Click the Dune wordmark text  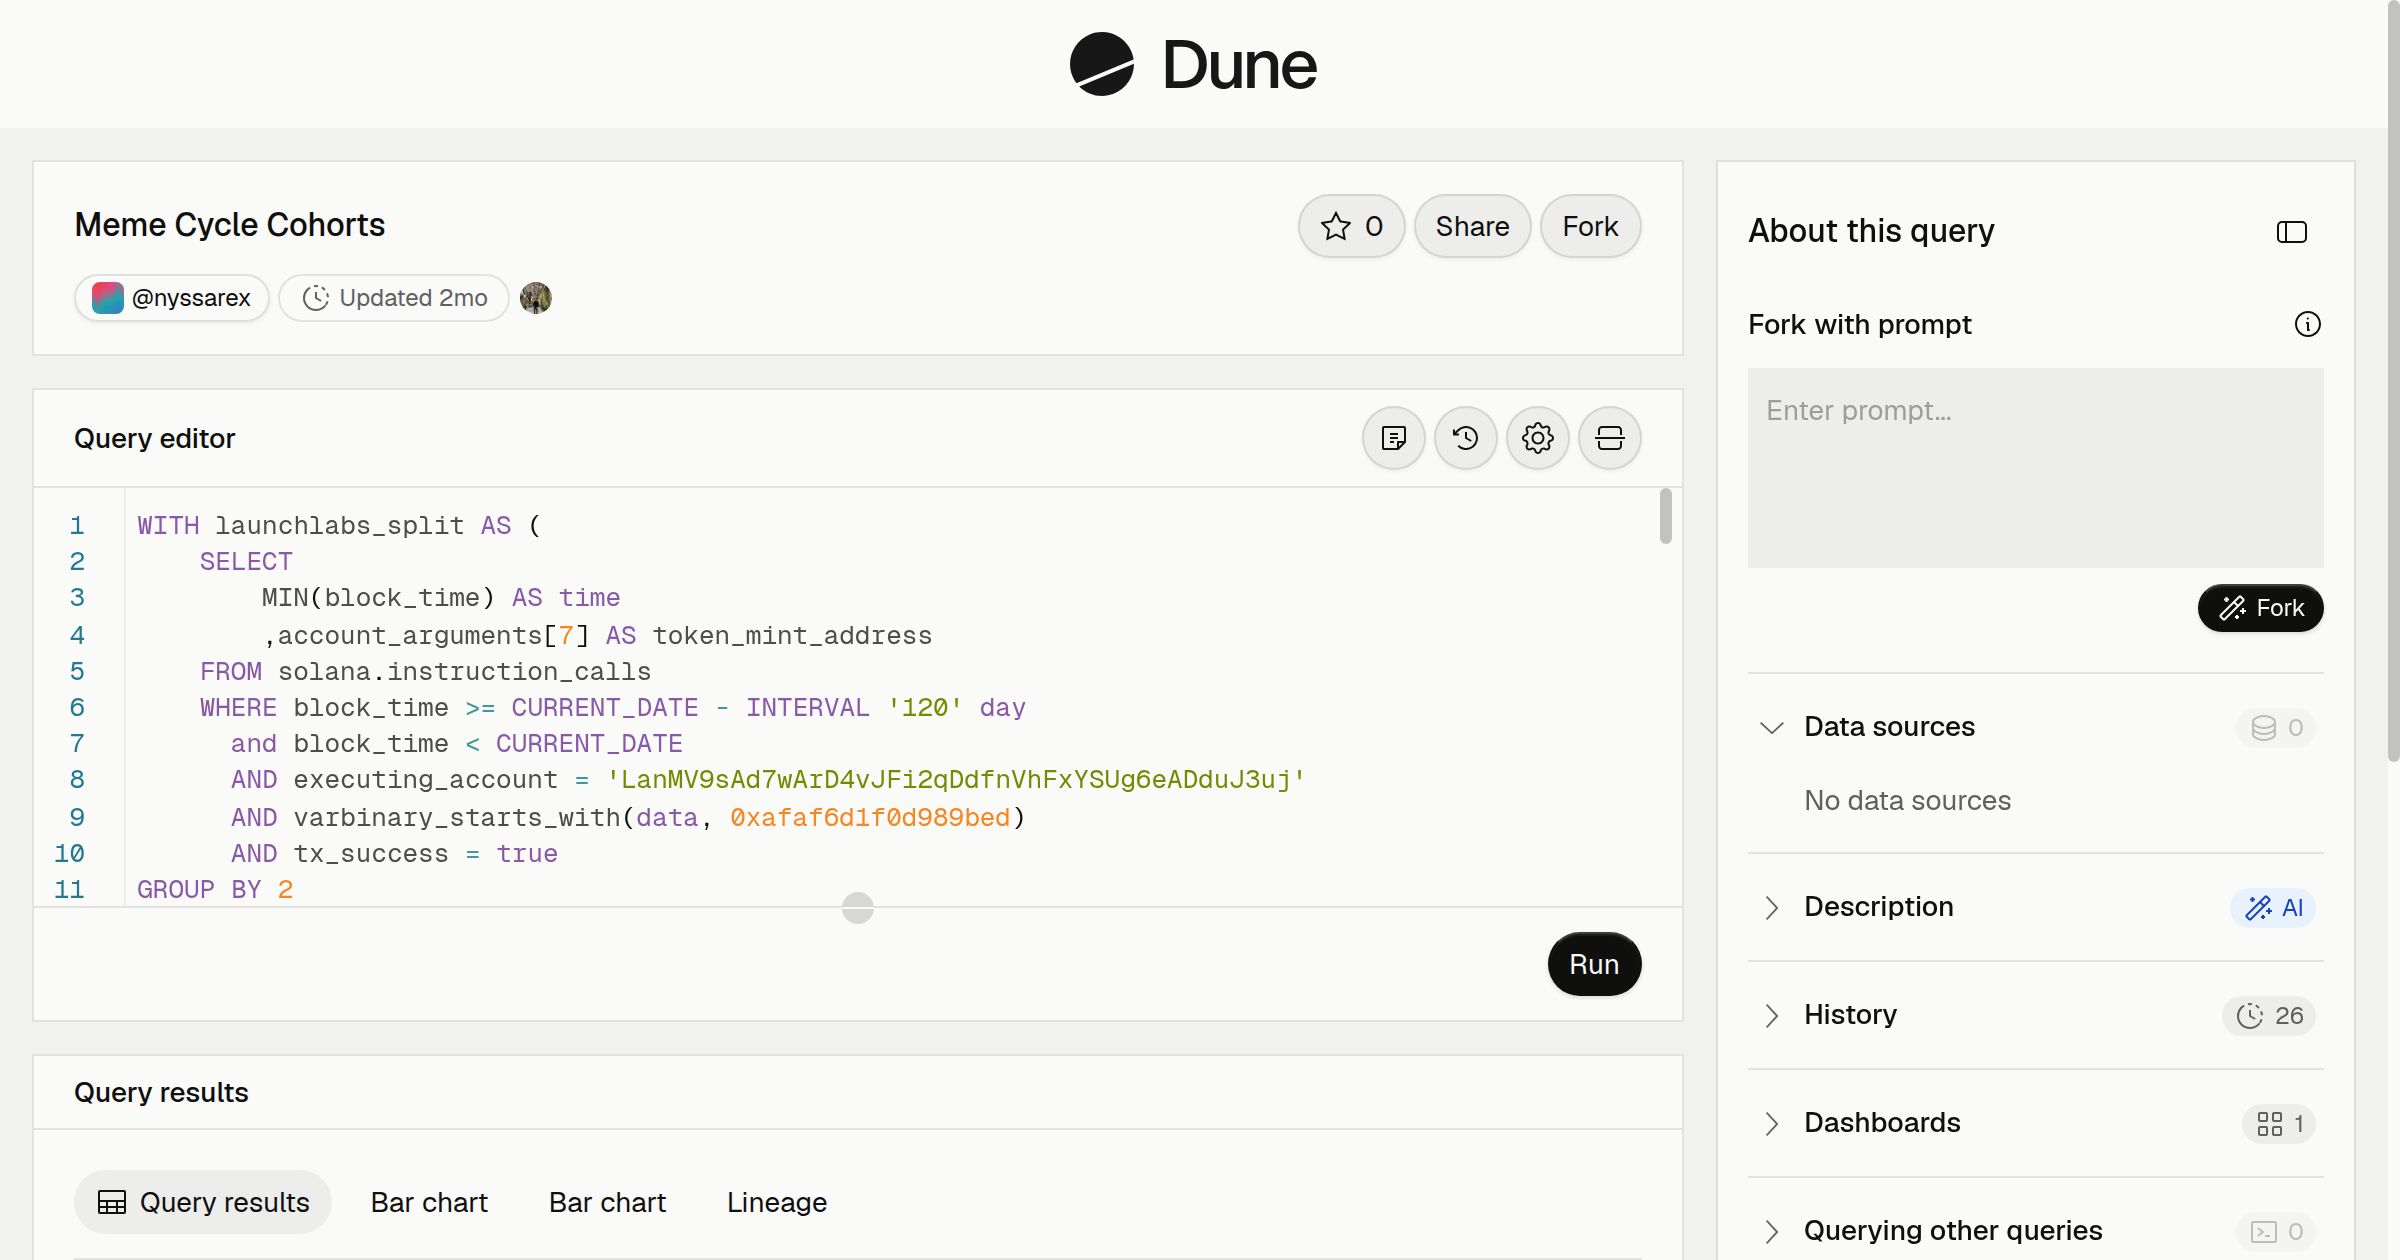click(1239, 65)
